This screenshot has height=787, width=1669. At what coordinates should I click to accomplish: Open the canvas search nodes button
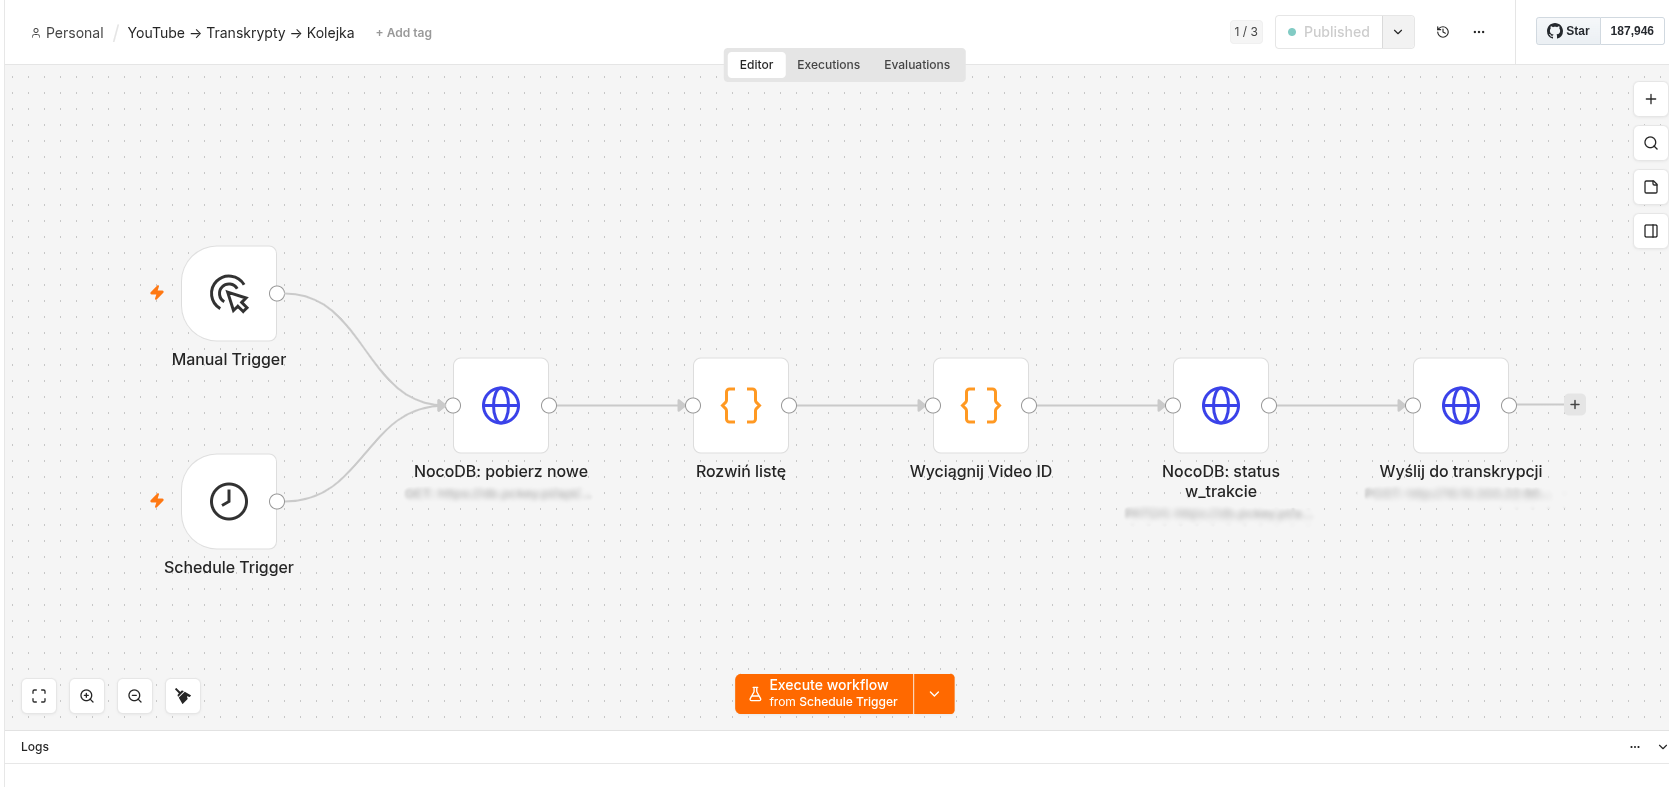[1651, 143]
